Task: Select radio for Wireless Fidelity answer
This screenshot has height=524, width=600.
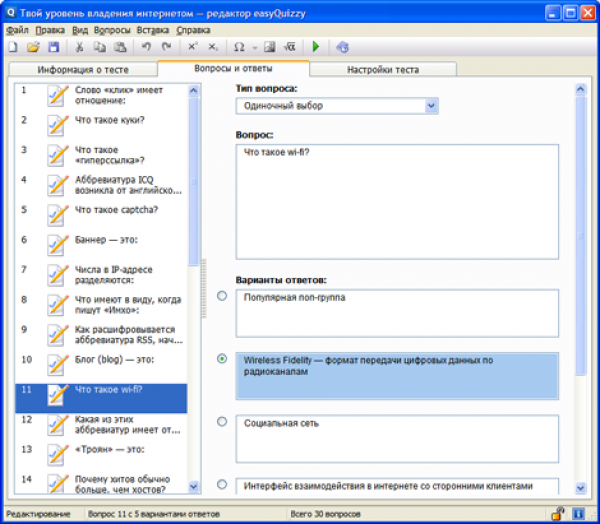Action: pos(222,359)
